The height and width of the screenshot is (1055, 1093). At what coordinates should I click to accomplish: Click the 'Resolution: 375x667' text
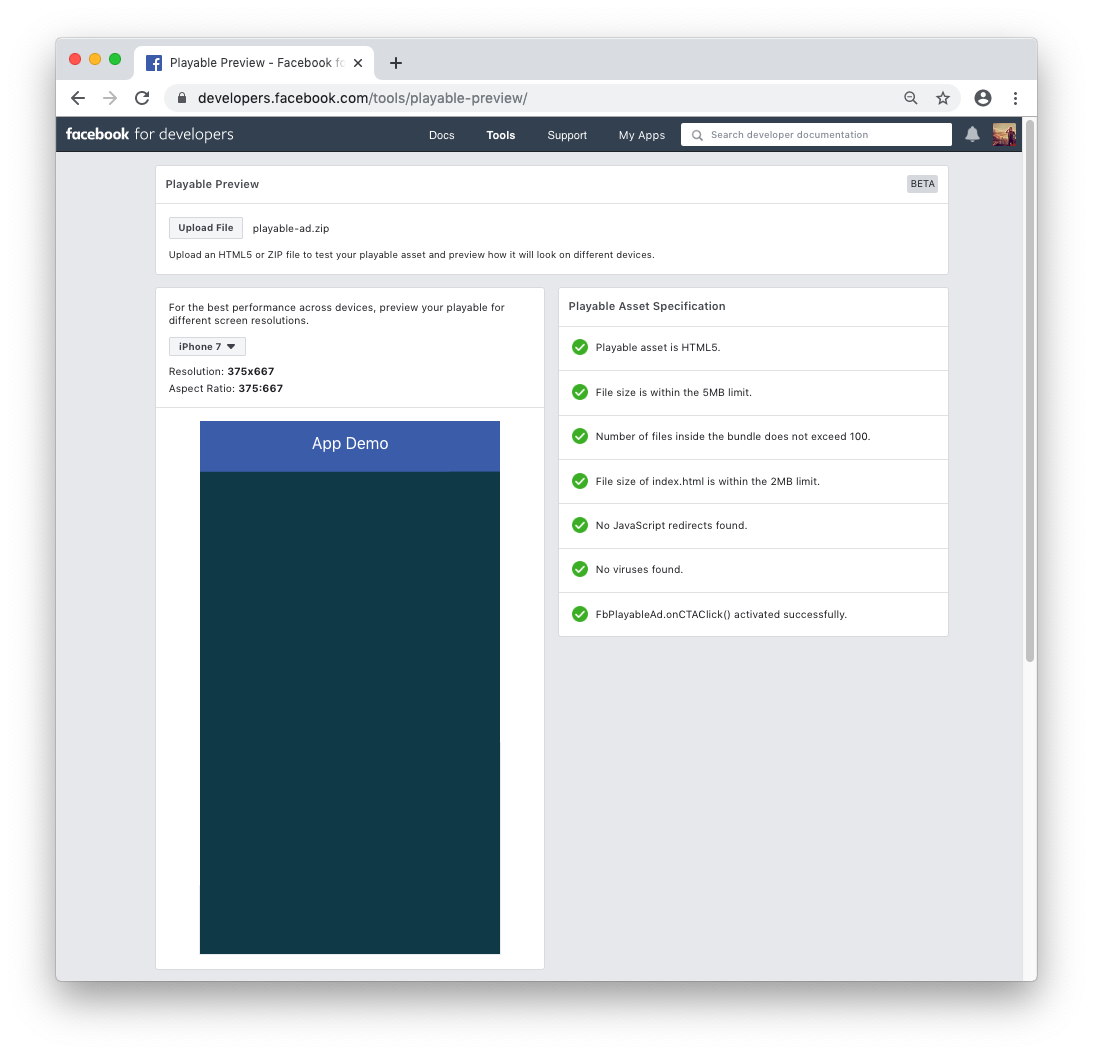click(222, 372)
